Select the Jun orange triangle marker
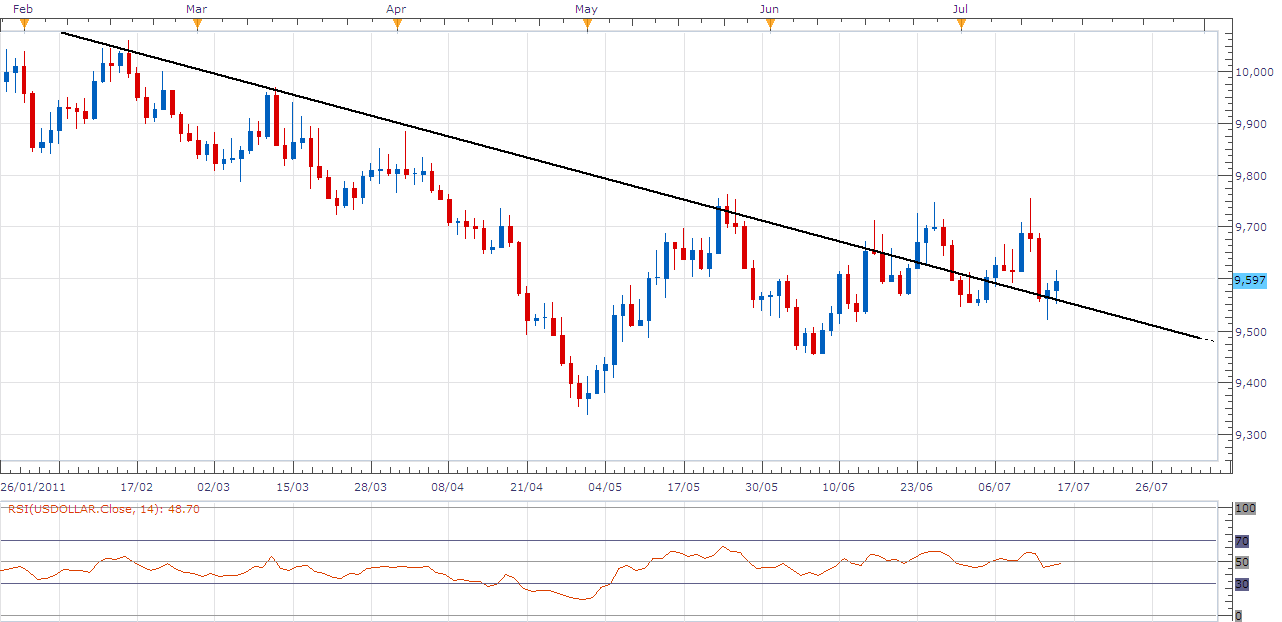This screenshot has height=622, width=1282. (769, 24)
